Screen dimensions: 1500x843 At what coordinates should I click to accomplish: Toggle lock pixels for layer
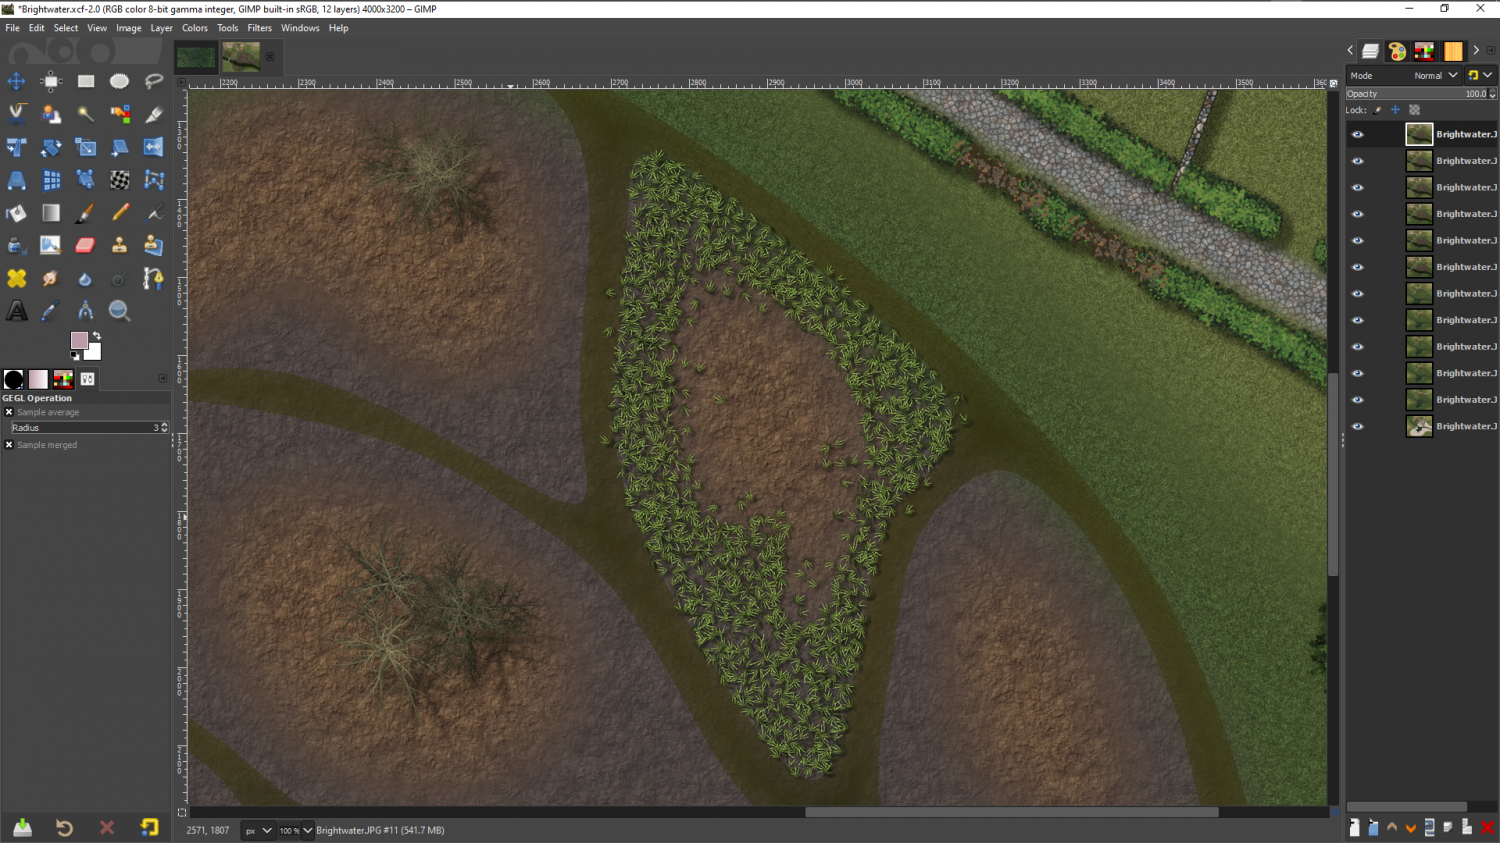[x=1378, y=110]
